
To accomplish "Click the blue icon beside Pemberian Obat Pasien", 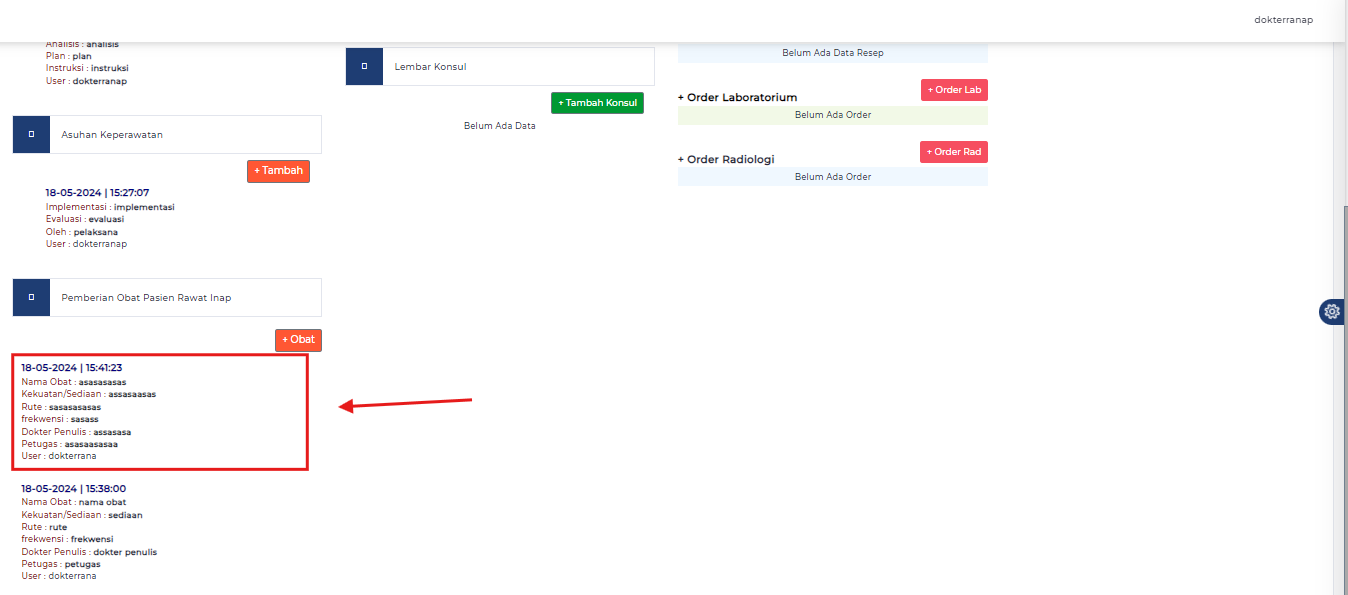I will click(x=31, y=297).
